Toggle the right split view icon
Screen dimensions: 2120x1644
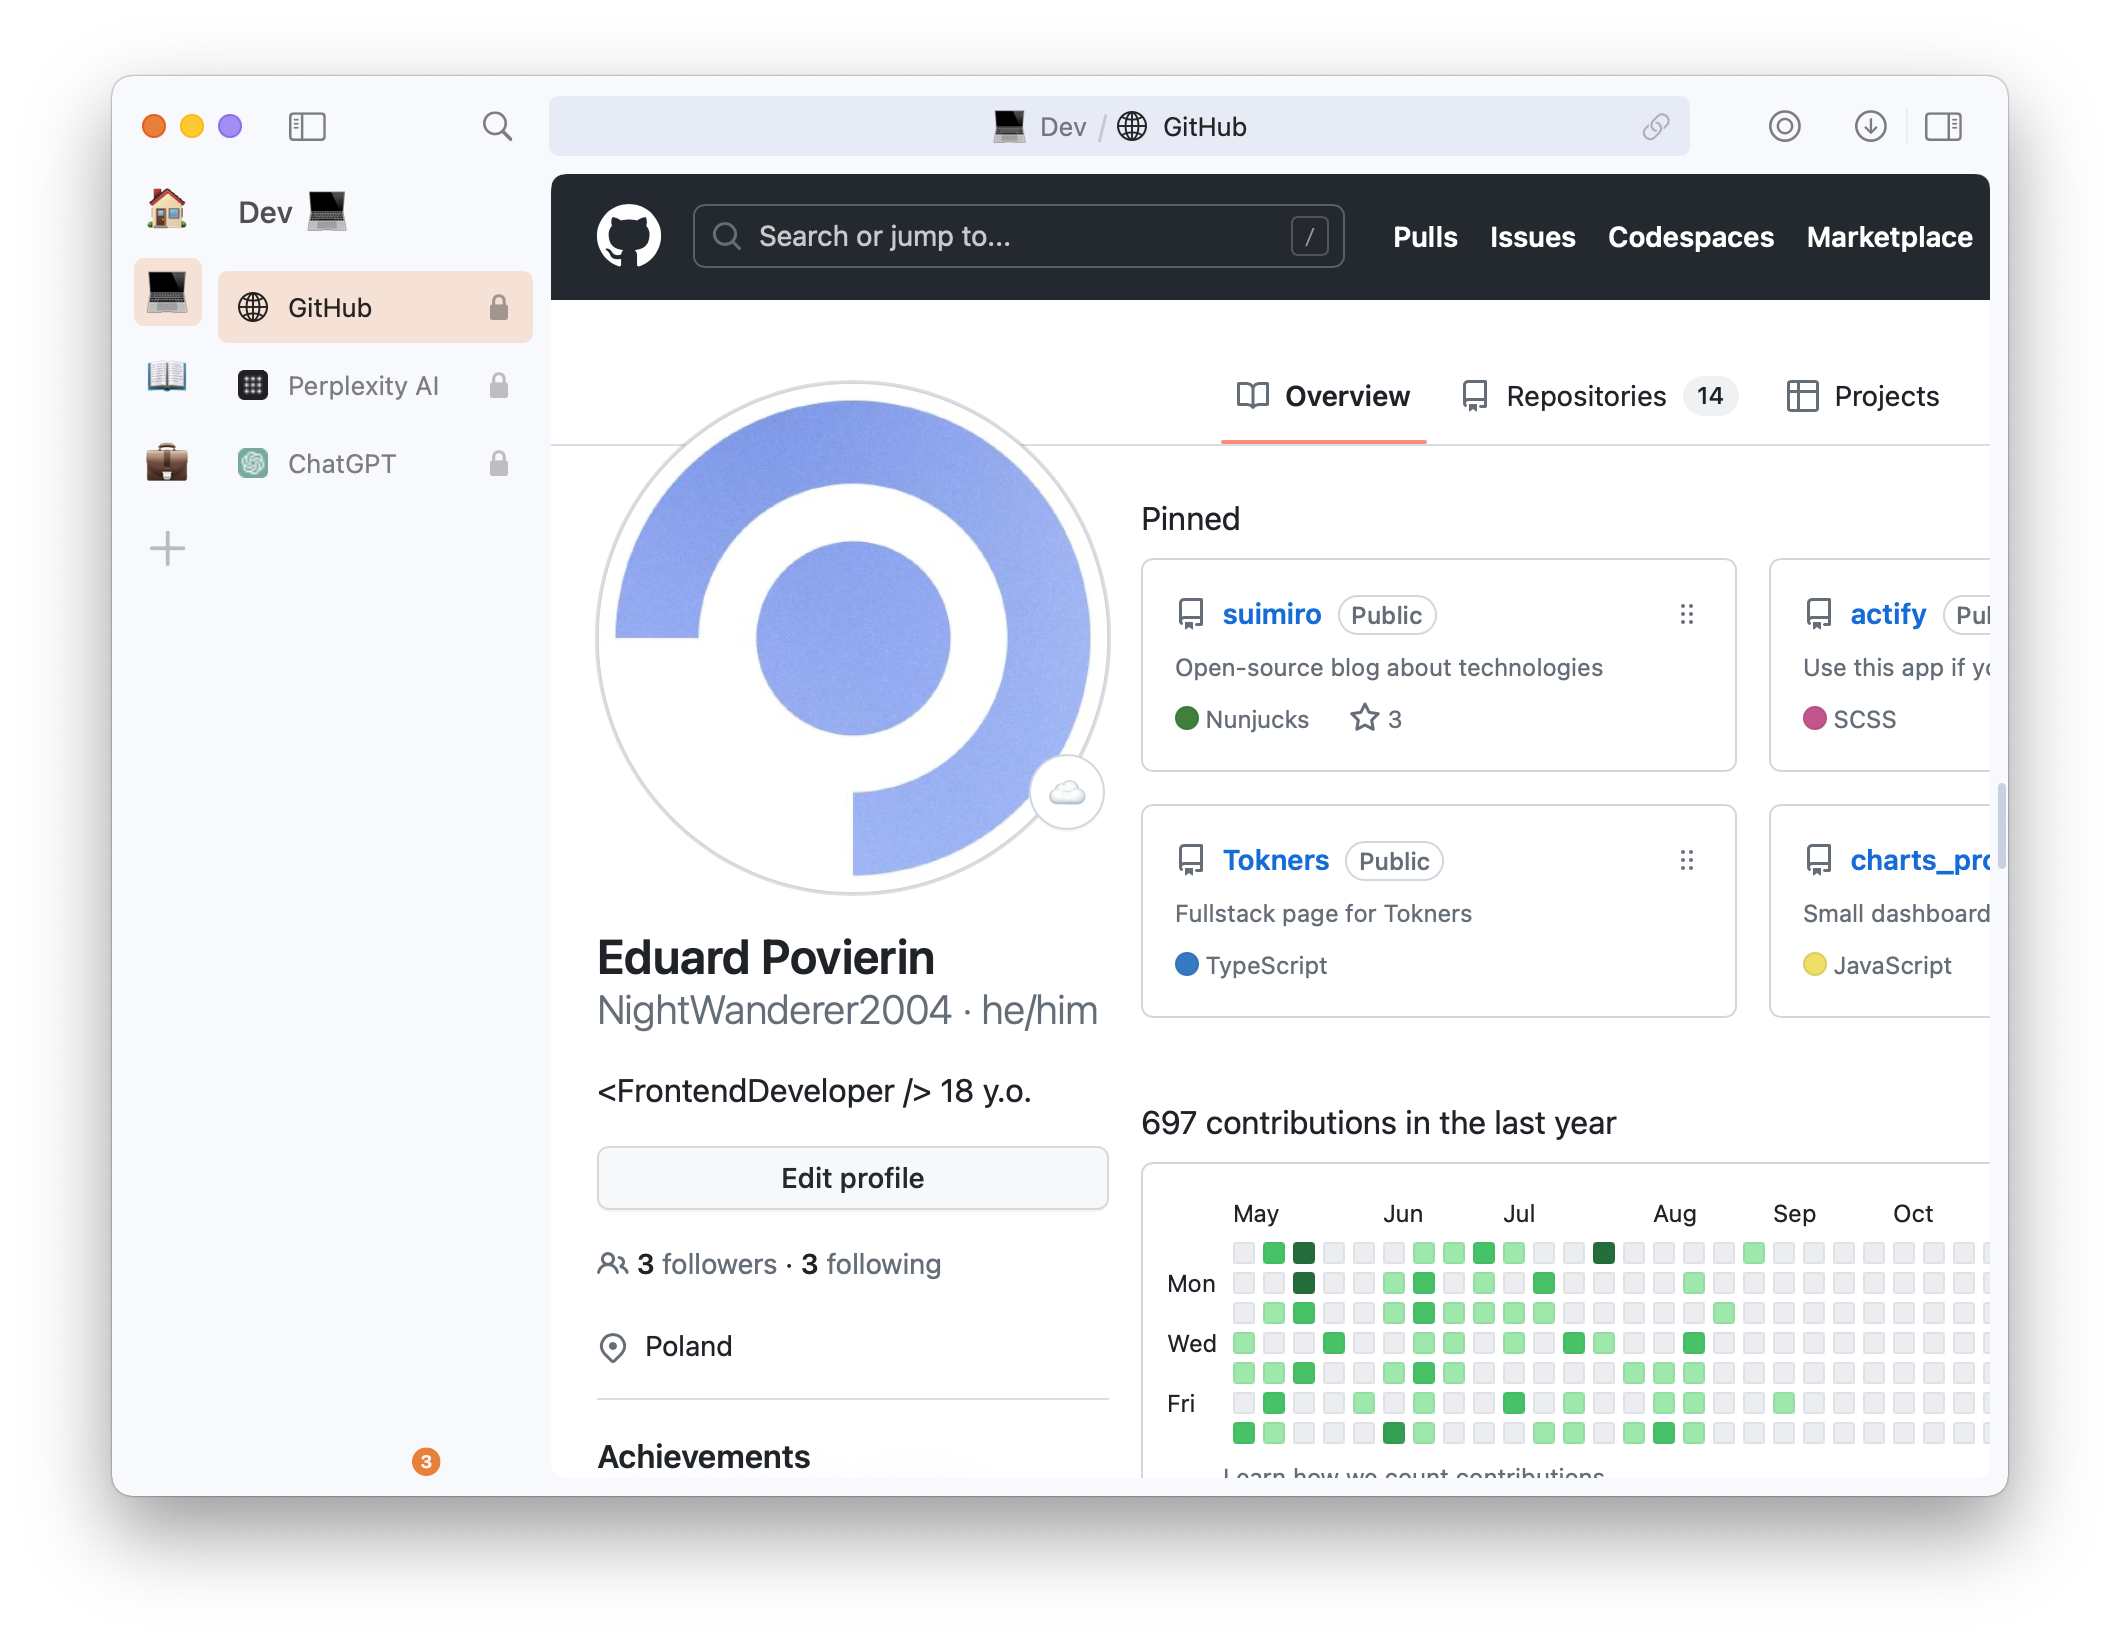(x=1943, y=127)
